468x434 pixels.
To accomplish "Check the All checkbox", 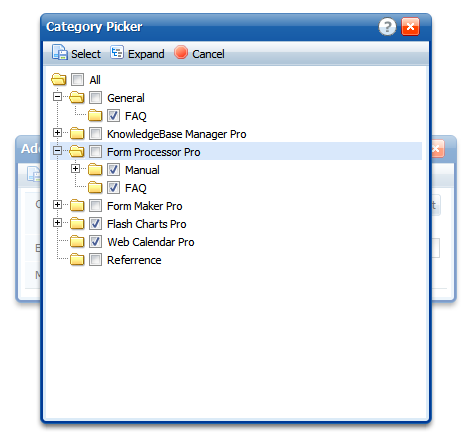I will [77, 80].
